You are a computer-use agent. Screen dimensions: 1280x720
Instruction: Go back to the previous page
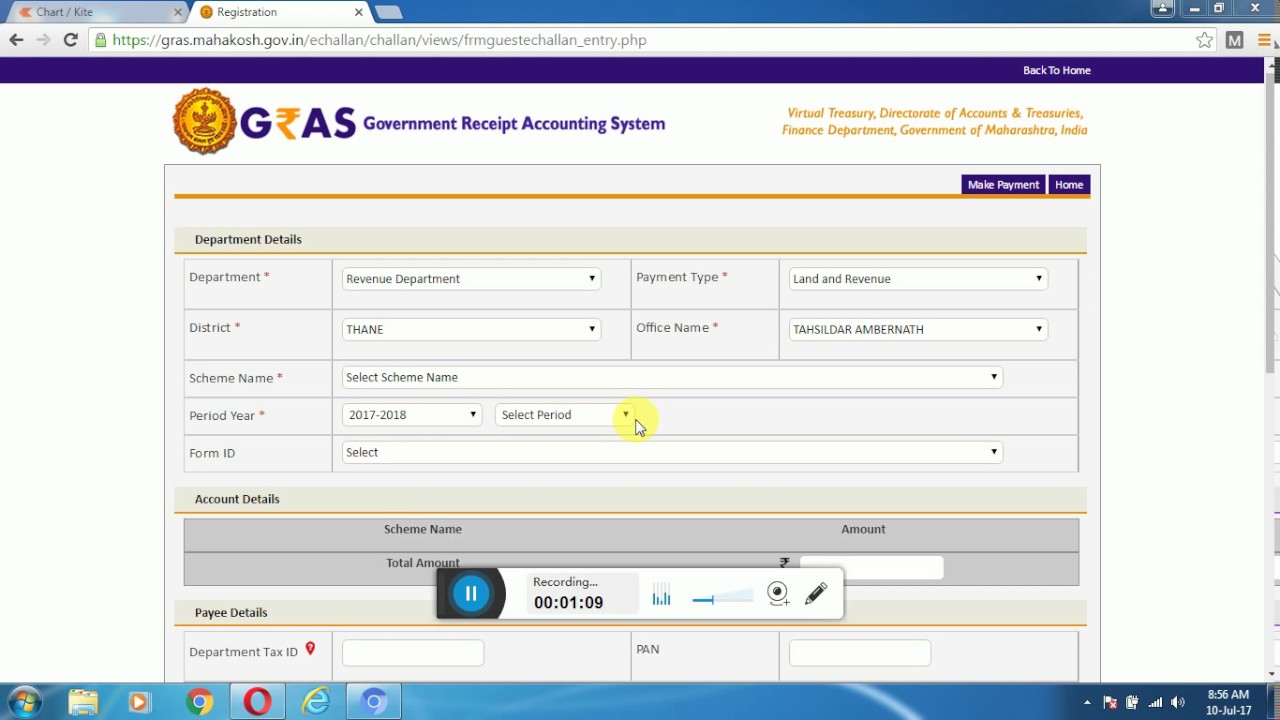16,40
